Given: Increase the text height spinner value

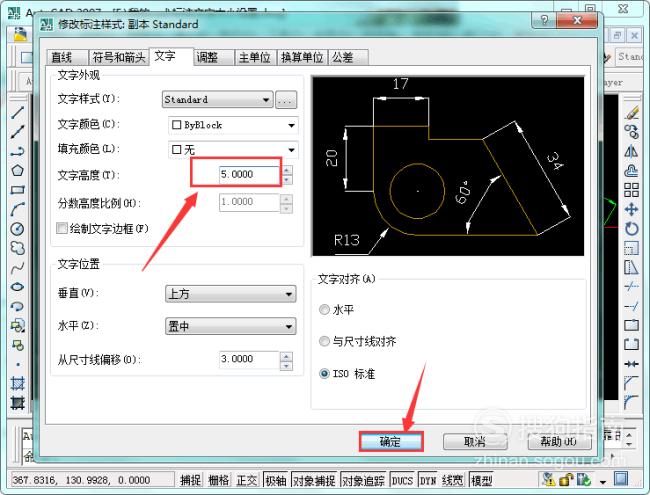Looking at the screenshot, I should click(287, 170).
